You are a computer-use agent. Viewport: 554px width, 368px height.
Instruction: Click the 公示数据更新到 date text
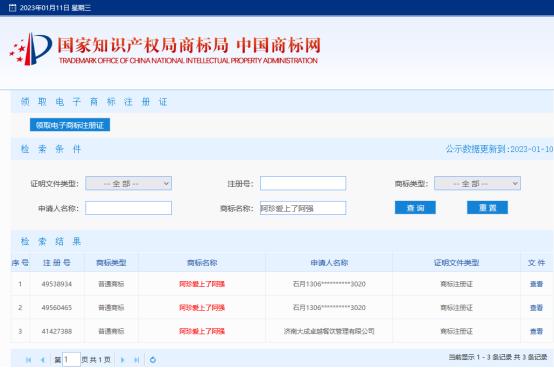(499, 149)
